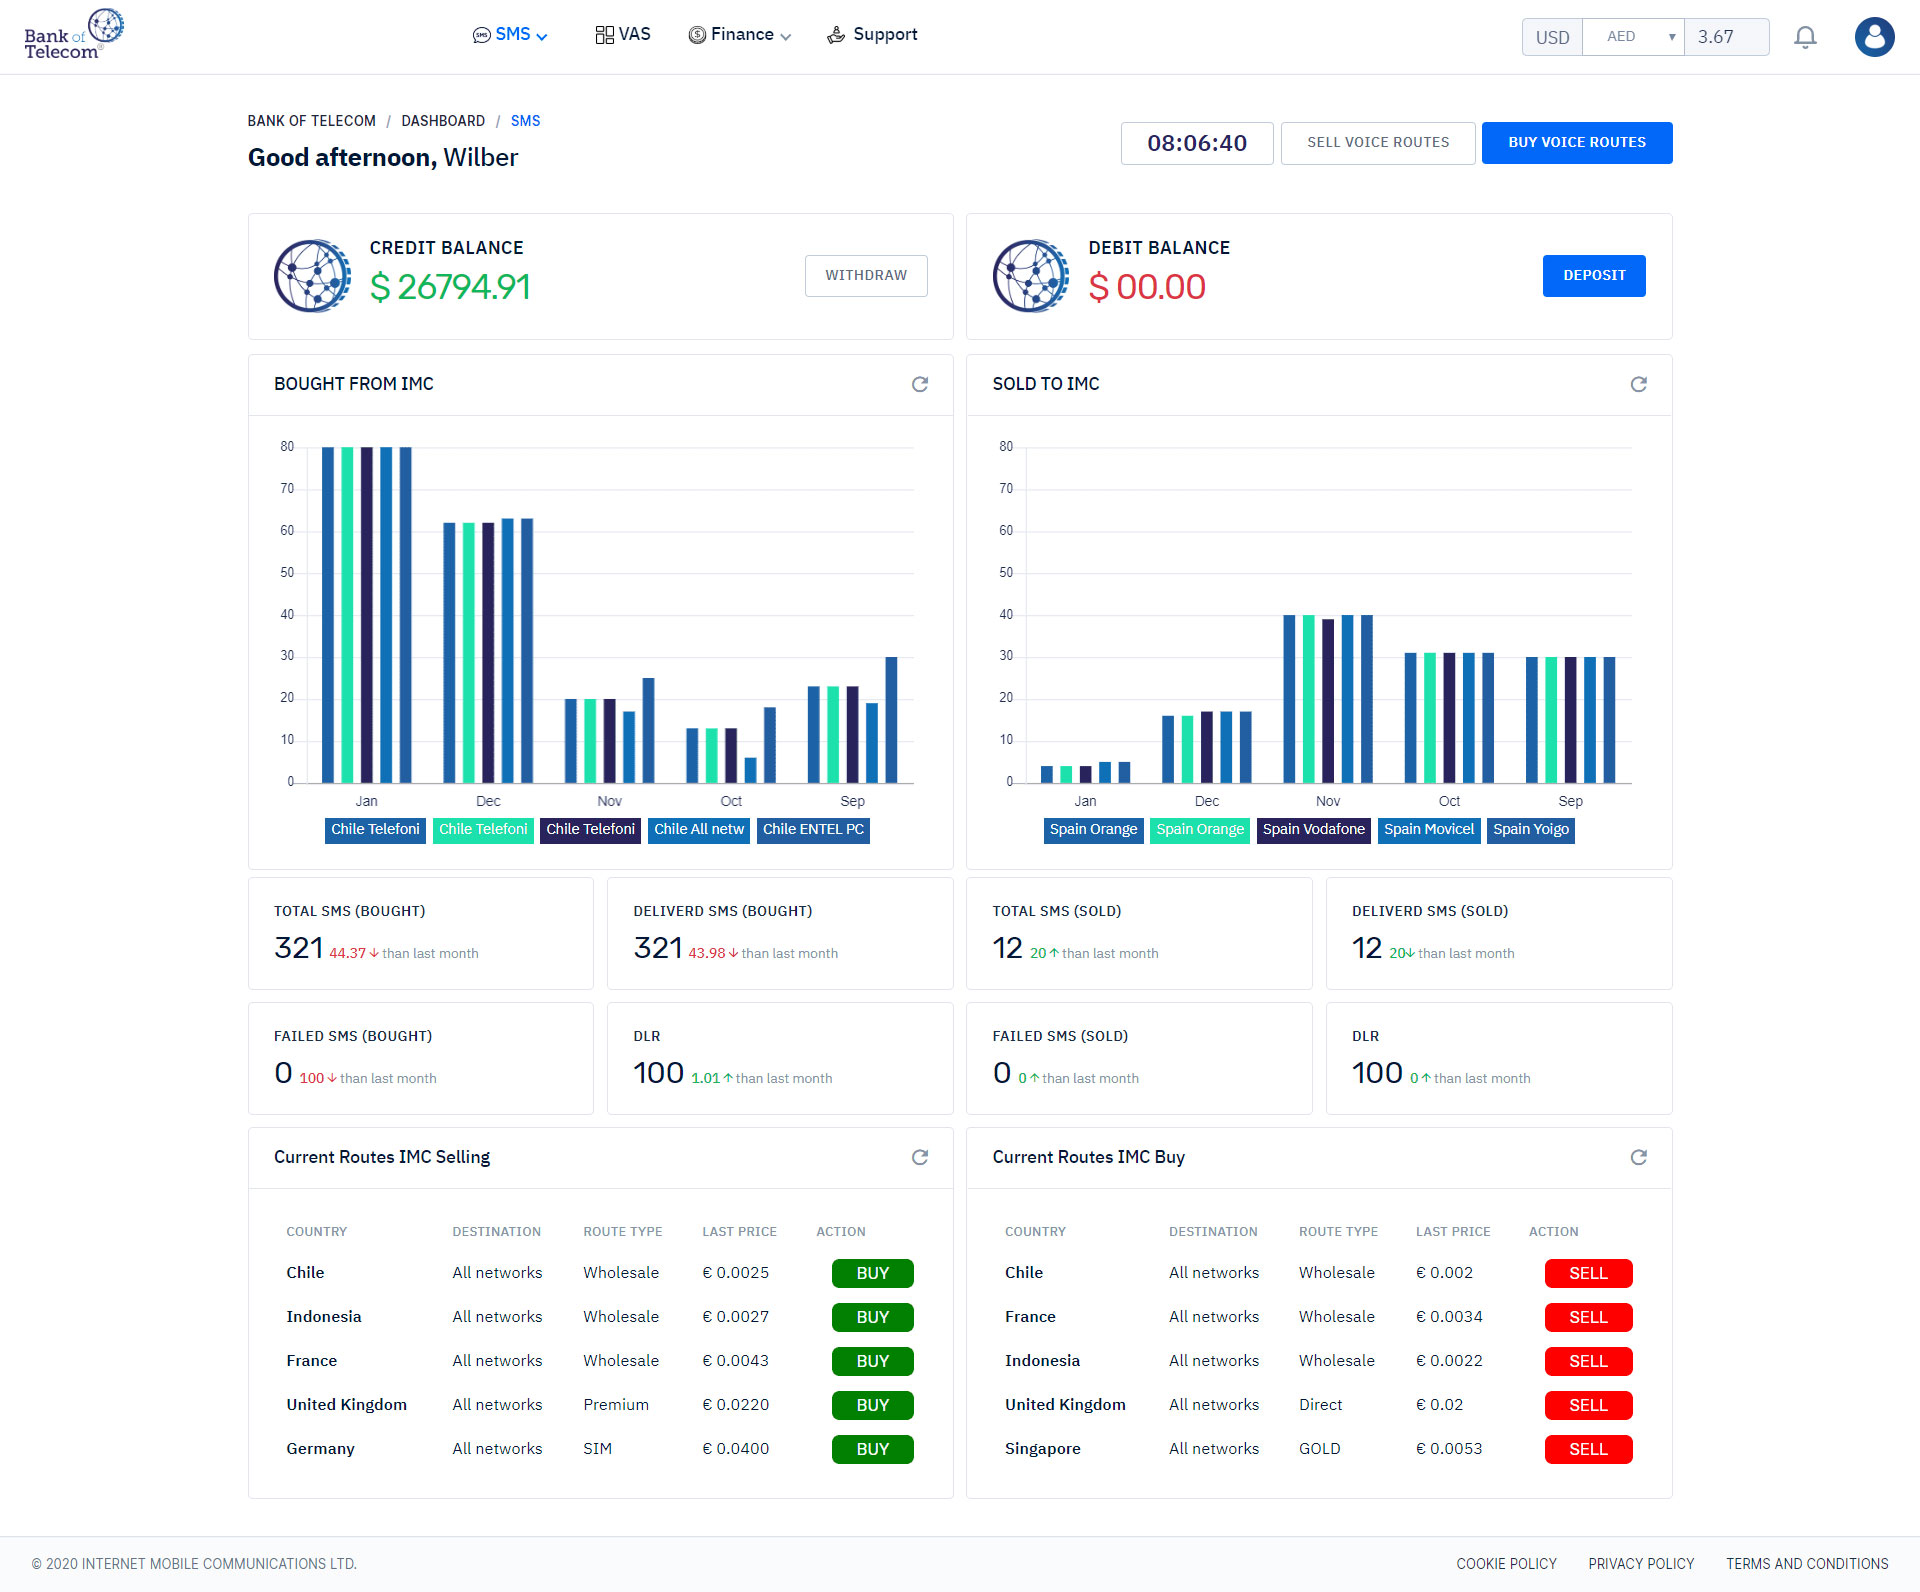Refresh the Bought From IMC chart
Screen dimensions: 1920x1592
click(920, 384)
